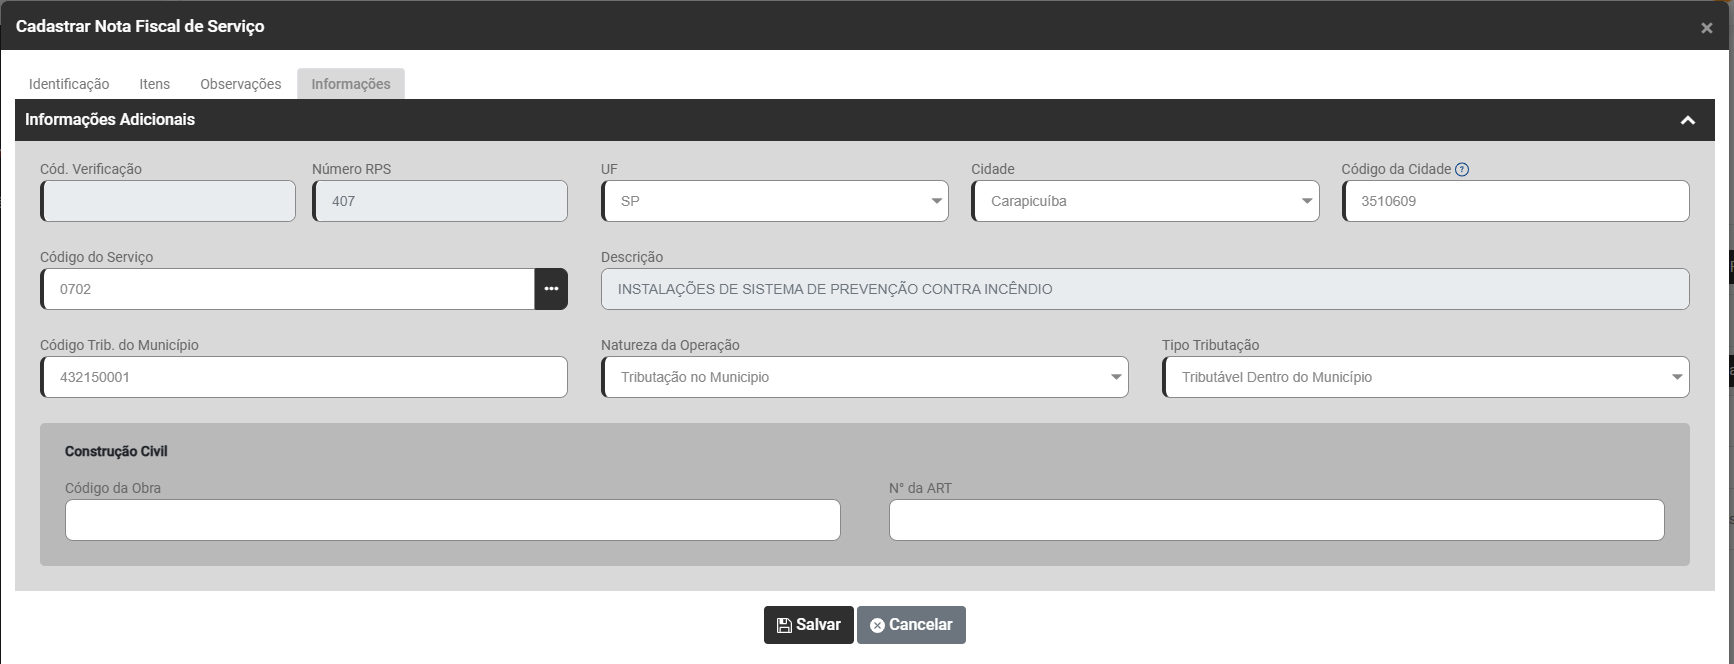Focus the Código Trib. do Município field
The image size is (1734, 664).
pyautogui.click(x=304, y=377)
